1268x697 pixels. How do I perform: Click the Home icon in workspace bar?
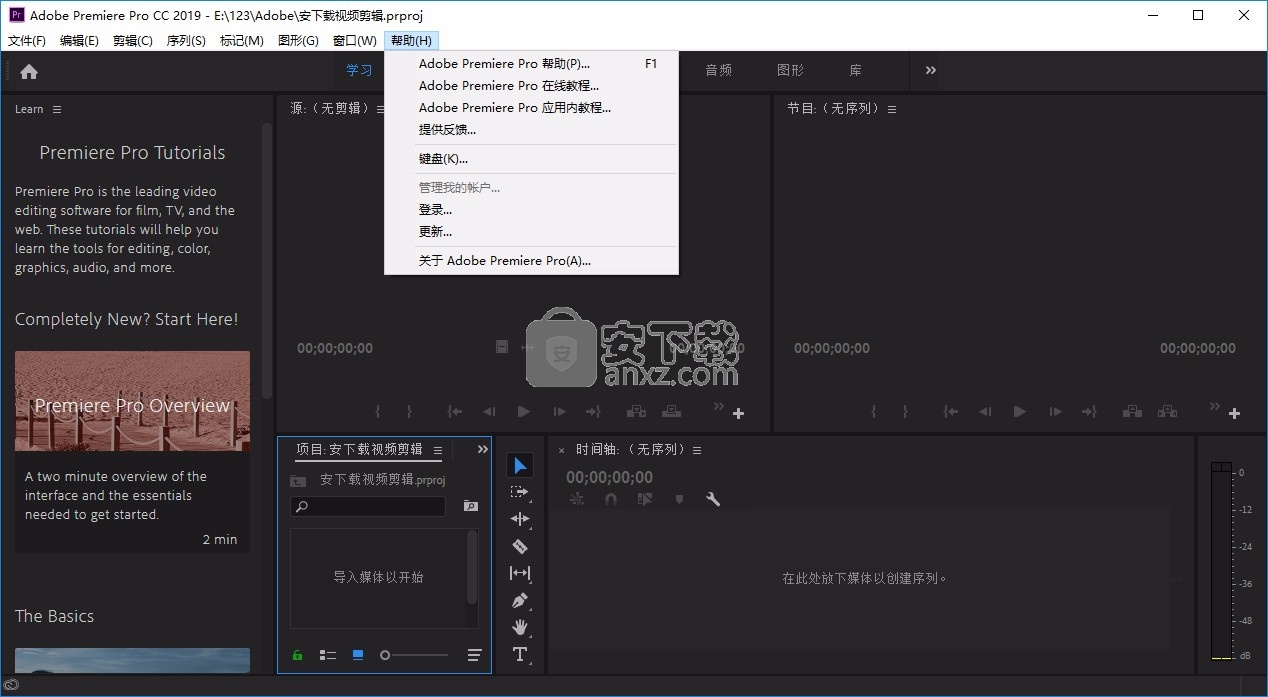click(x=29, y=71)
